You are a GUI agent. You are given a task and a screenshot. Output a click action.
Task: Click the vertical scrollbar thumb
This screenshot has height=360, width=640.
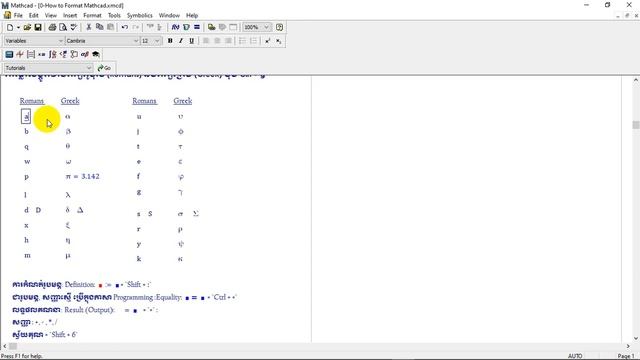(x=636, y=124)
